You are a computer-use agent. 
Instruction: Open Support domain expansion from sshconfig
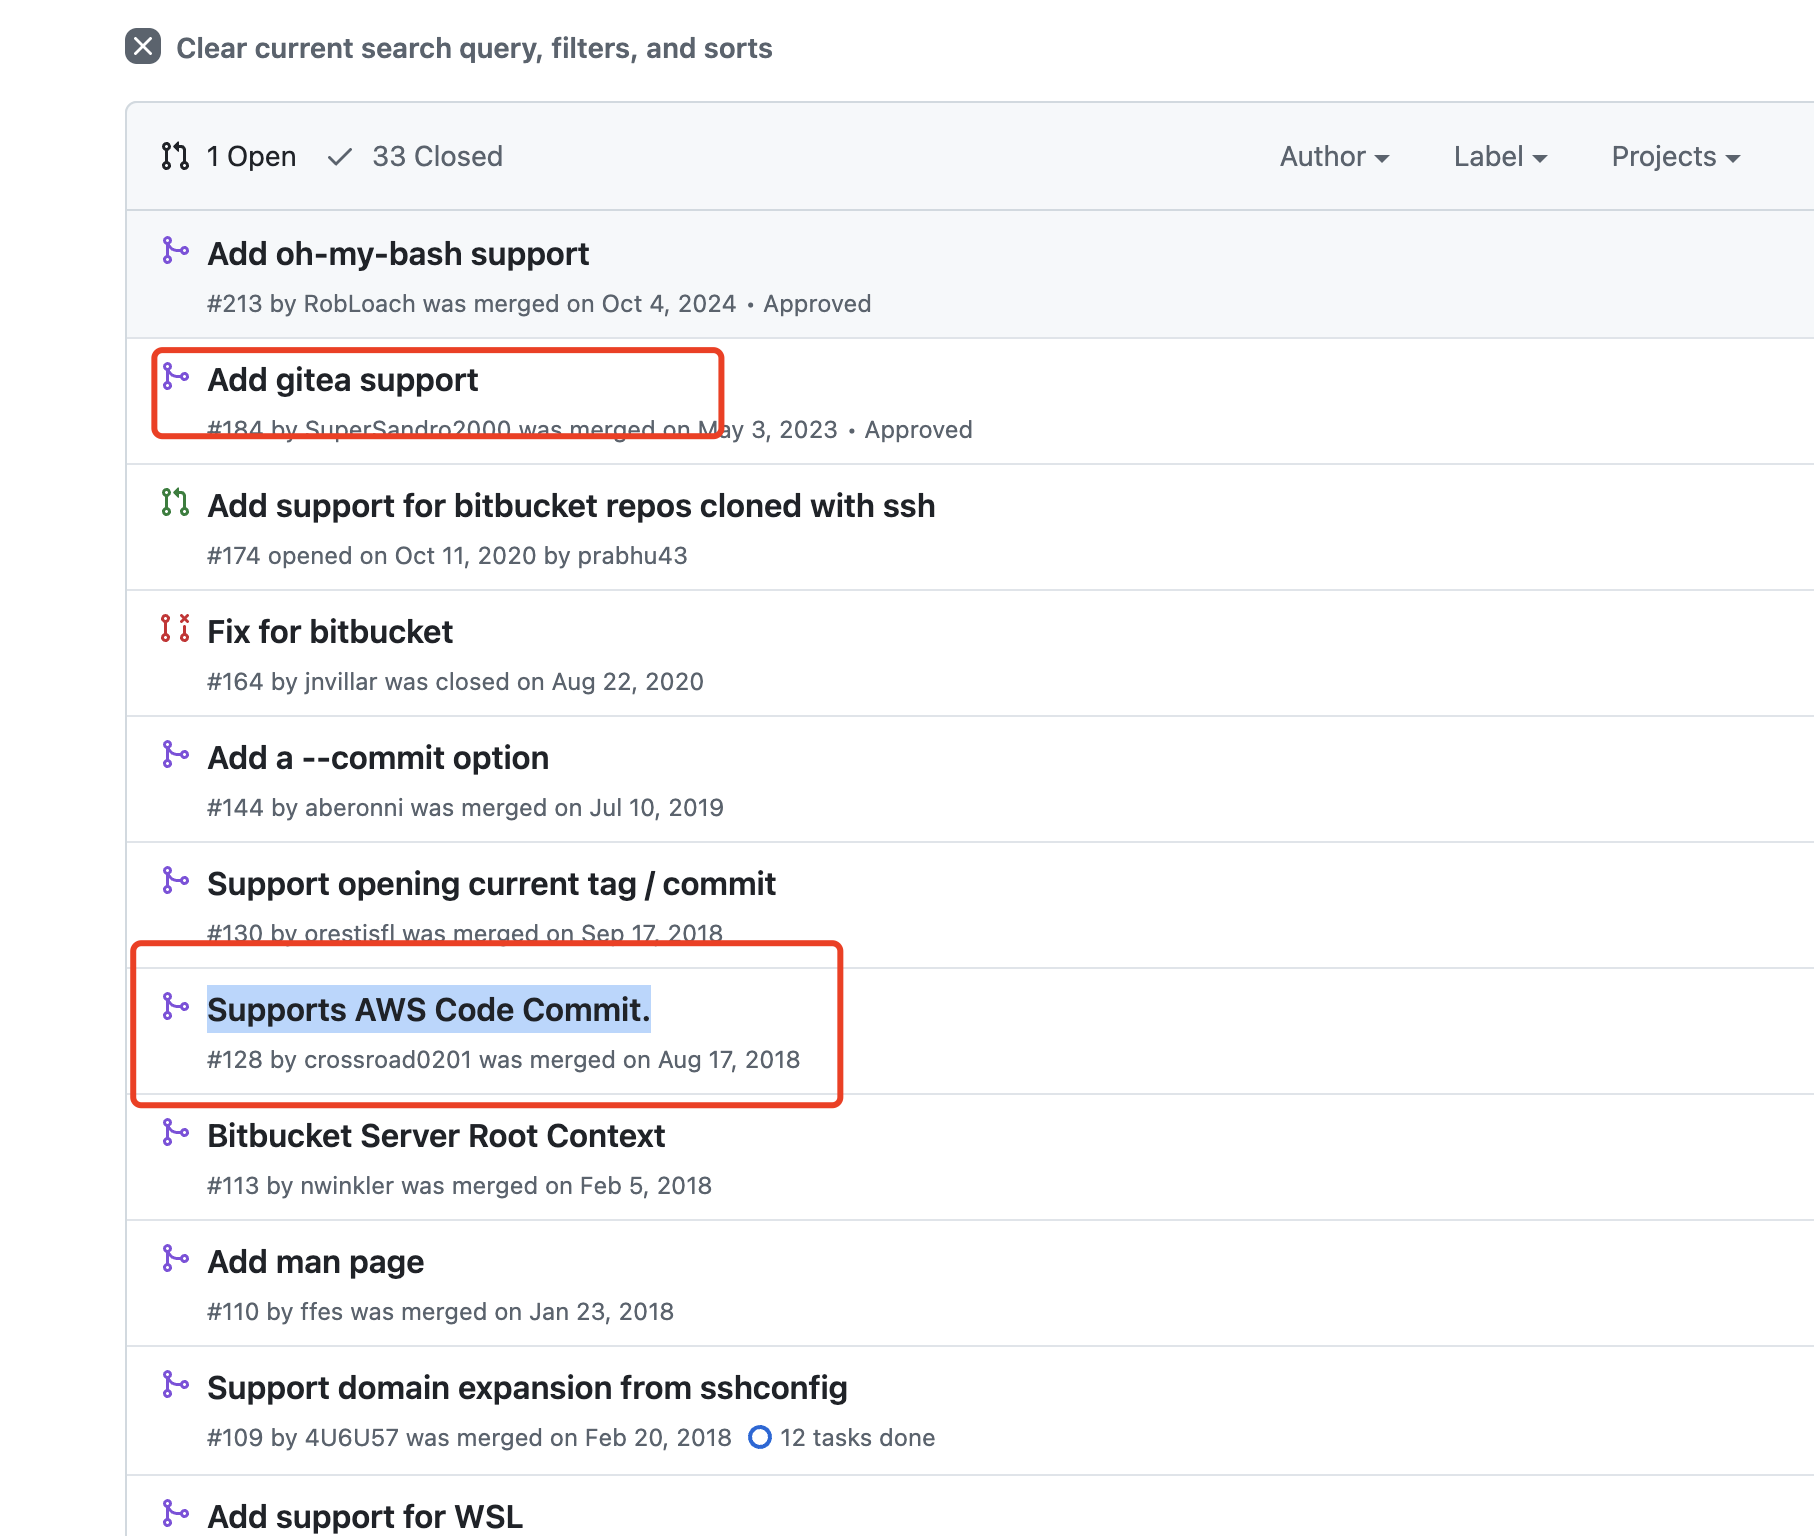click(527, 1389)
